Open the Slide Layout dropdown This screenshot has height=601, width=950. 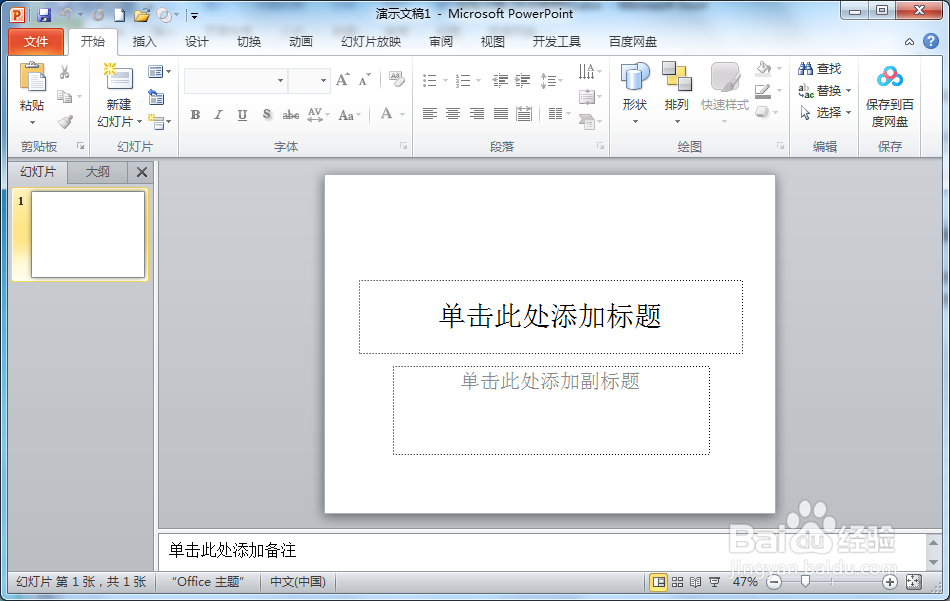[159, 71]
